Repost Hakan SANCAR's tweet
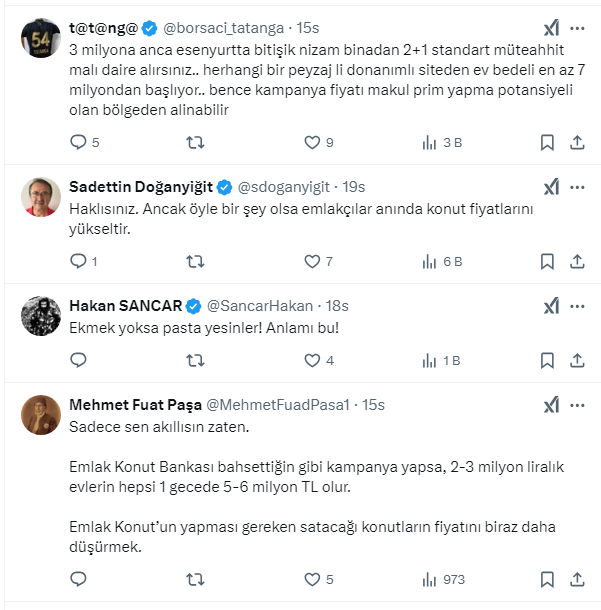Screen dimensions: 601x610 [x=196, y=360]
